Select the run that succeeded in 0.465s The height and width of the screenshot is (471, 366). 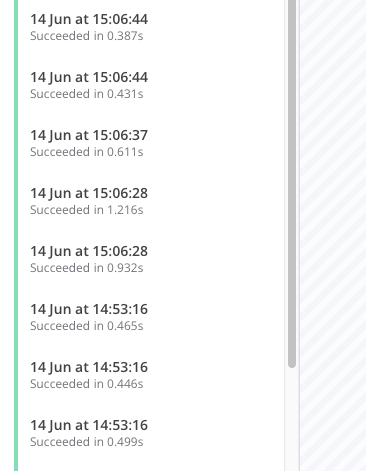[x=151, y=317]
